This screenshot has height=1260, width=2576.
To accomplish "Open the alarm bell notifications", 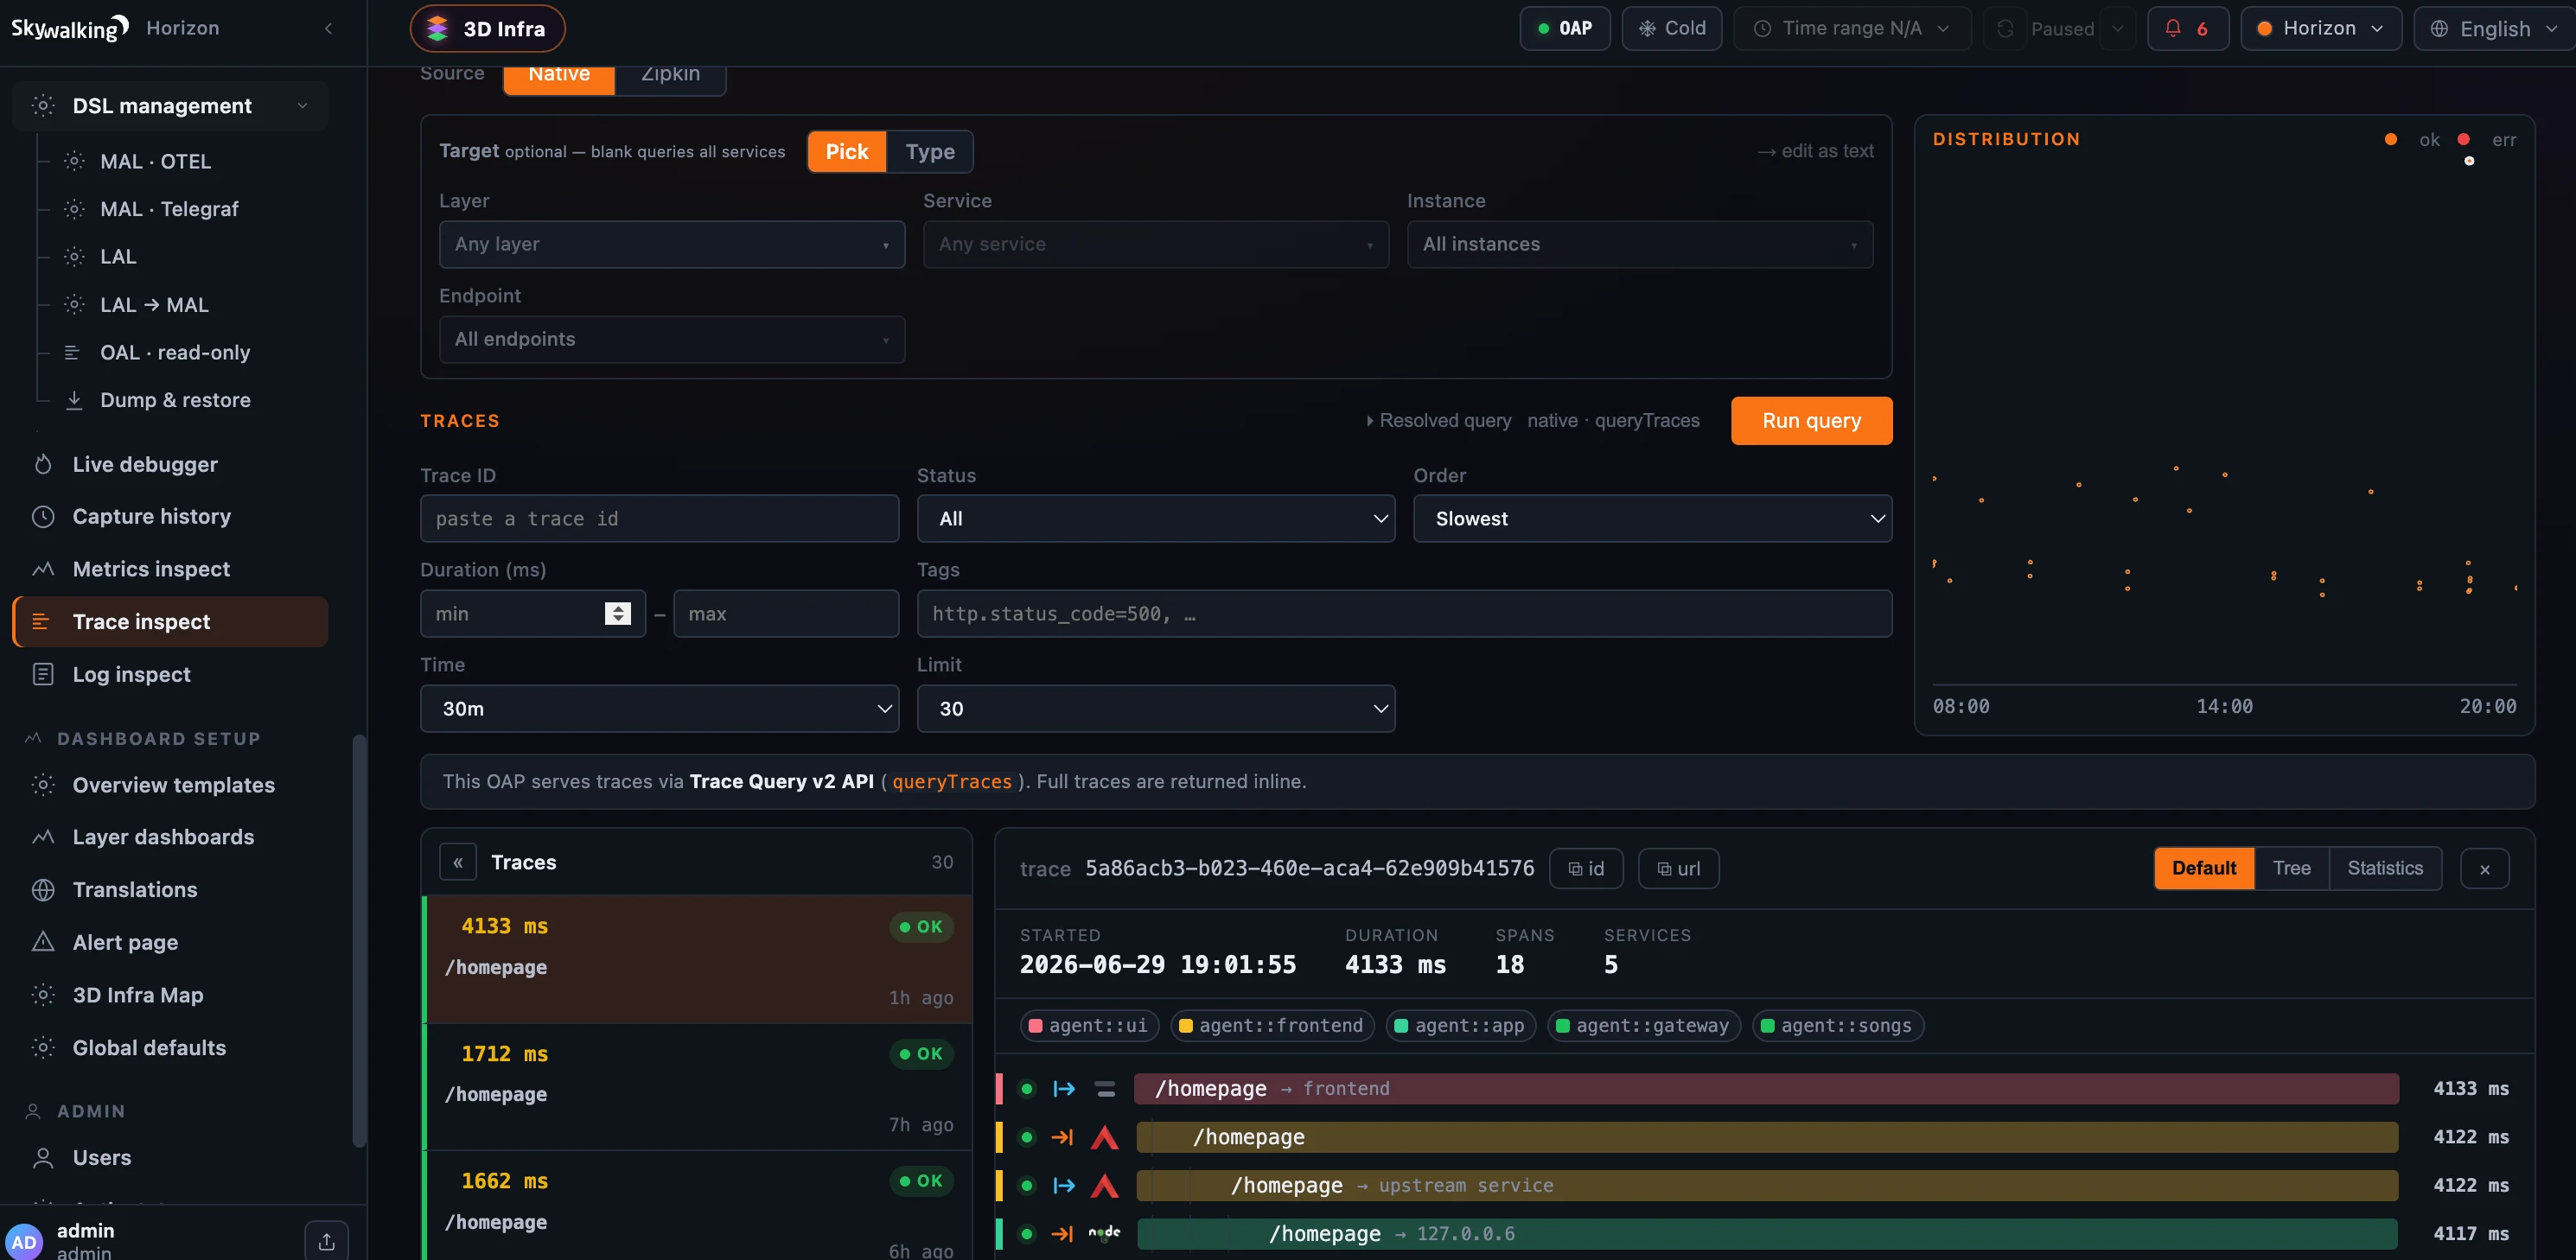I will point(2187,28).
